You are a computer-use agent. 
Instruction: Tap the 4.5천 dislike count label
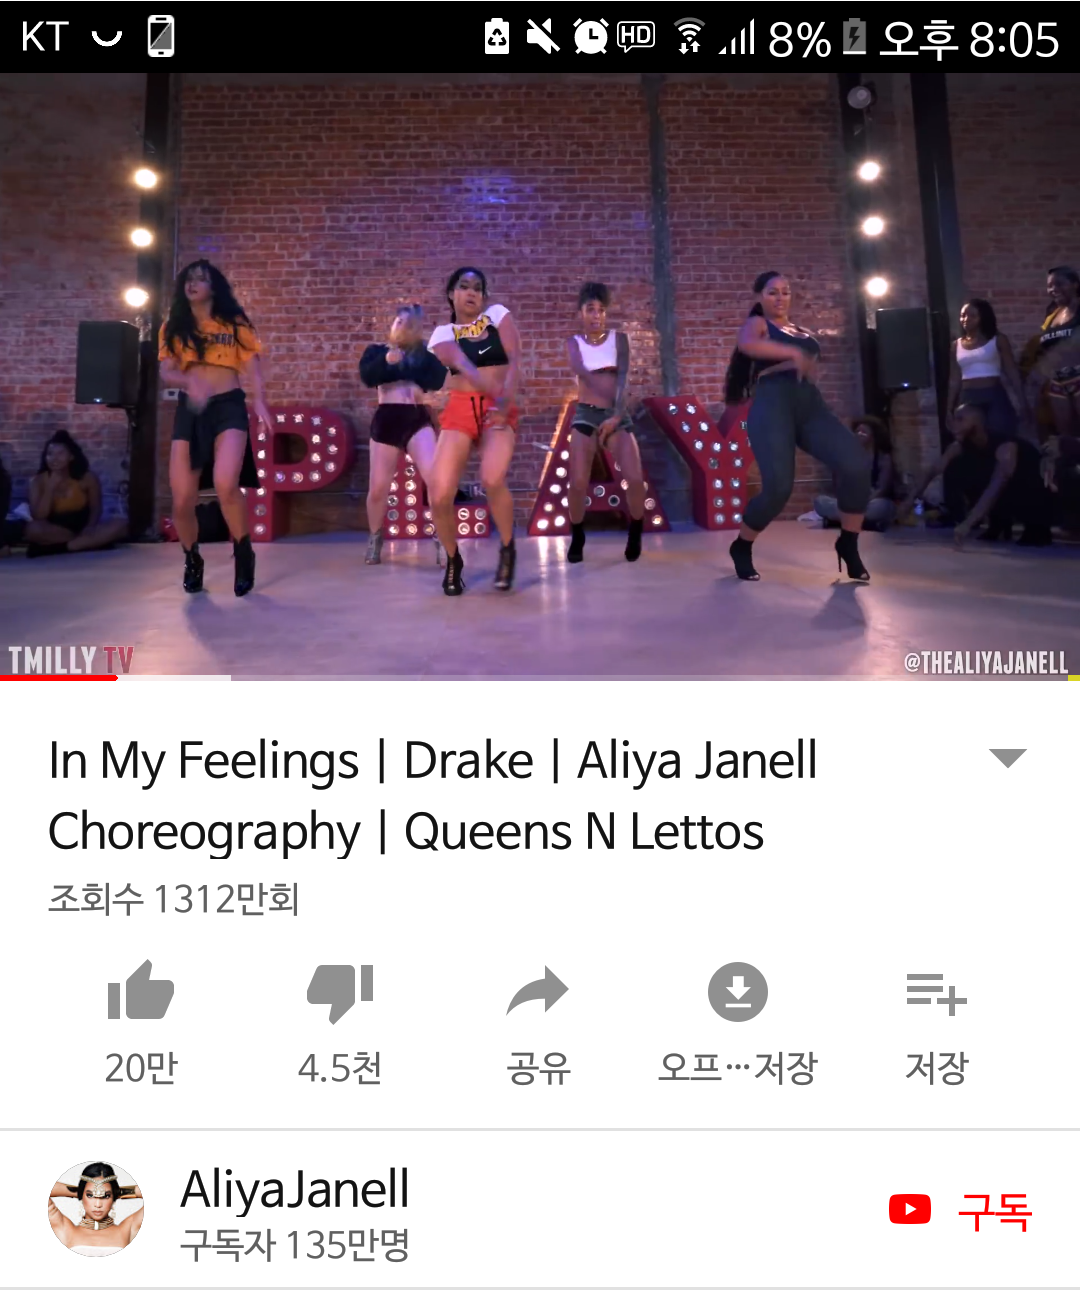point(340,1068)
